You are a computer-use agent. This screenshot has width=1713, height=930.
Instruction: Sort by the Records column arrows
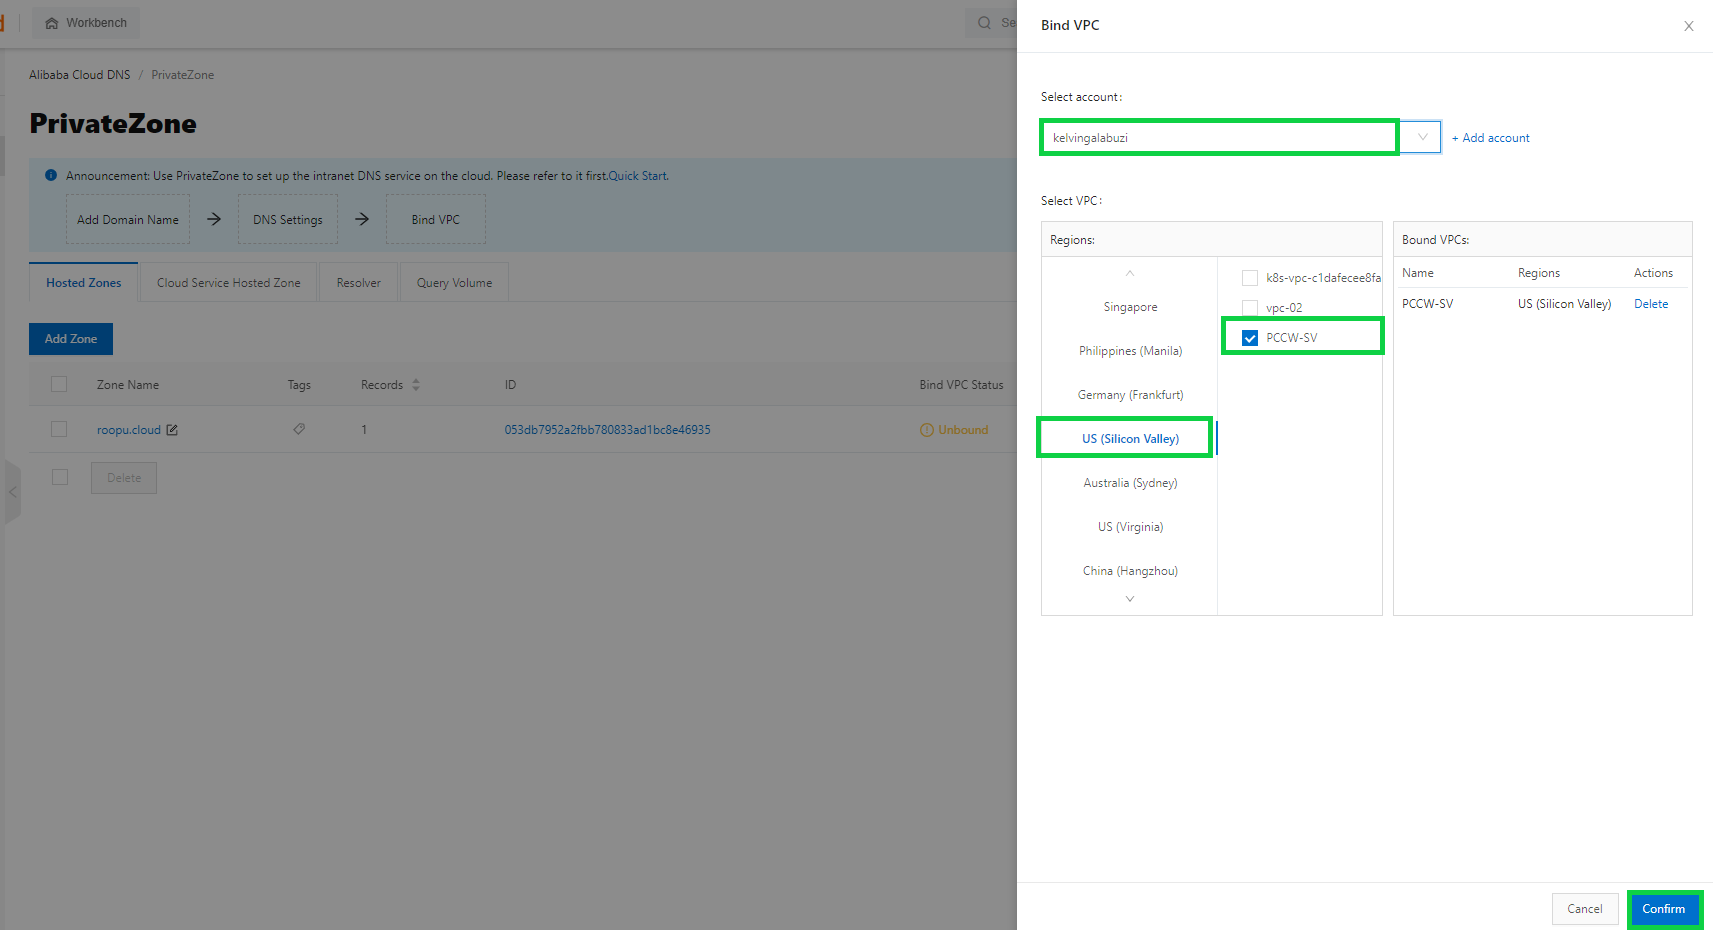(416, 385)
